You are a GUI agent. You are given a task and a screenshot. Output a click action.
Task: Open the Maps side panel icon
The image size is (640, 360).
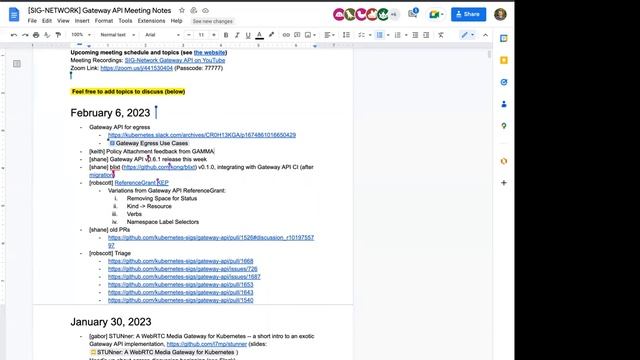(x=504, y=126)
